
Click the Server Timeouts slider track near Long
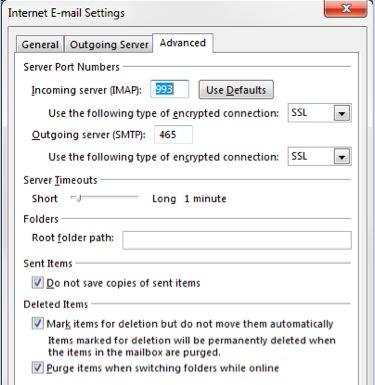(x=132, y=197)
